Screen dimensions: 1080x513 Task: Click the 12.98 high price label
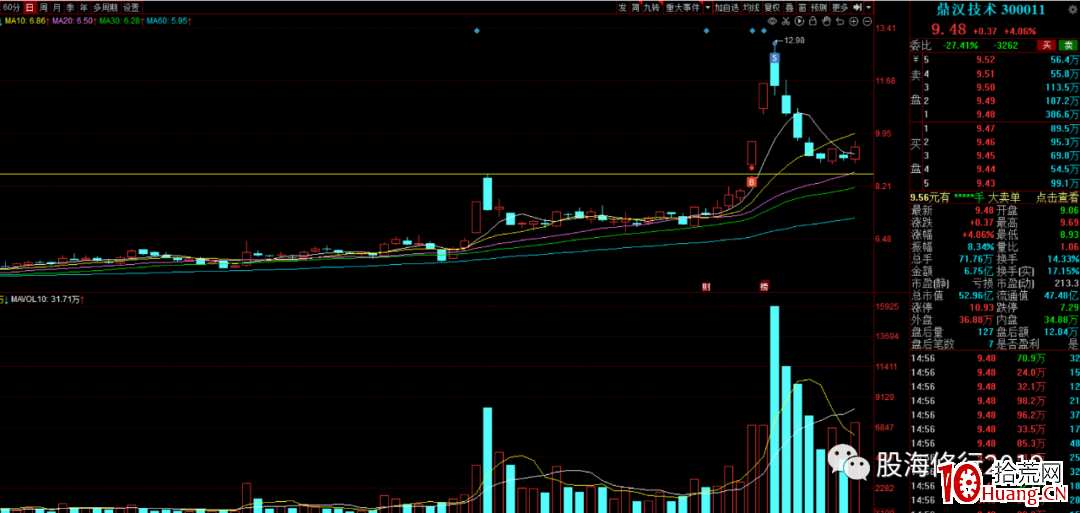click(795, 41)
